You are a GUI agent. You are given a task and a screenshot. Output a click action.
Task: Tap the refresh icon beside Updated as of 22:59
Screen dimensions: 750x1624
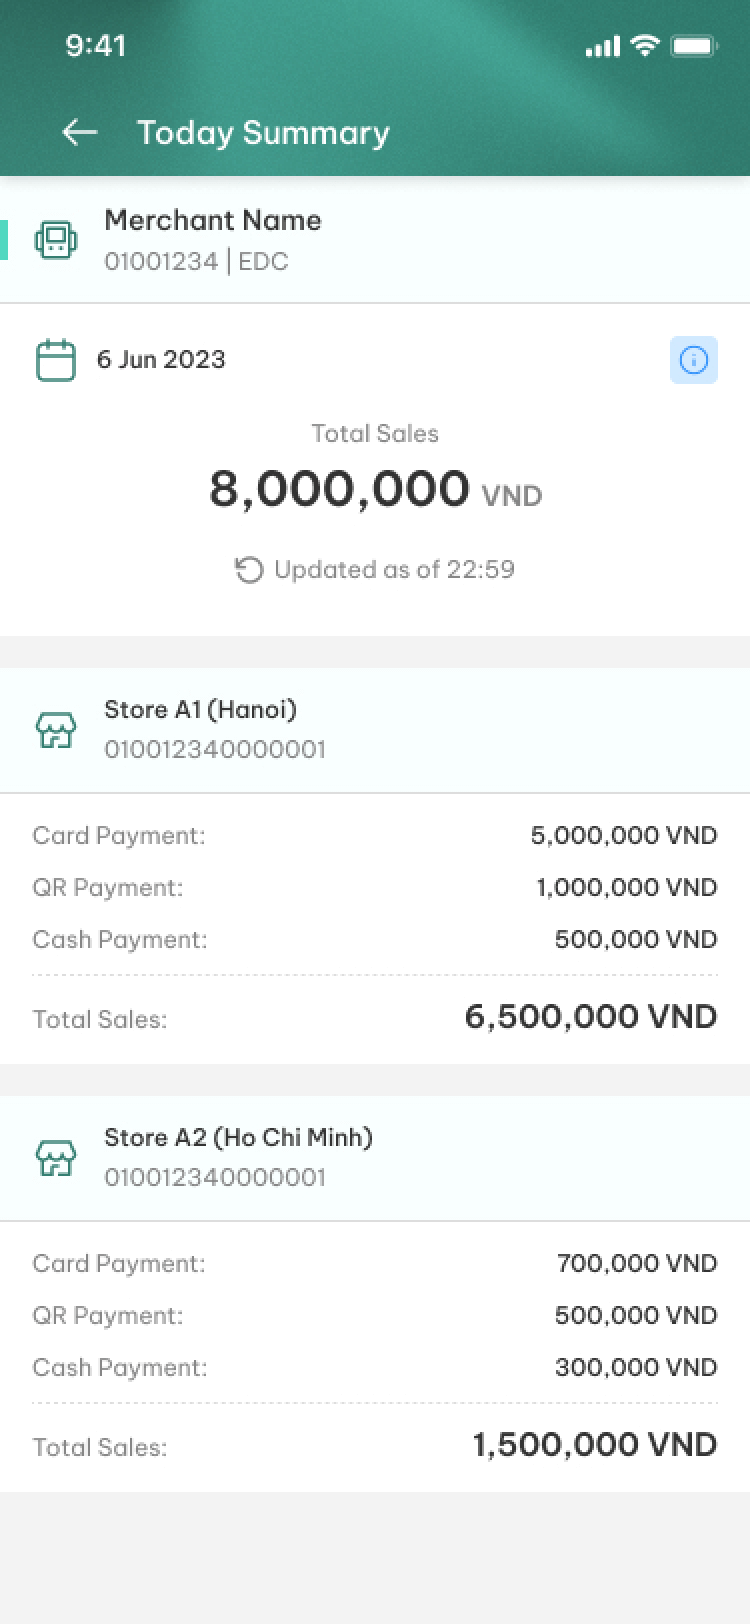(x=248, y=570)
